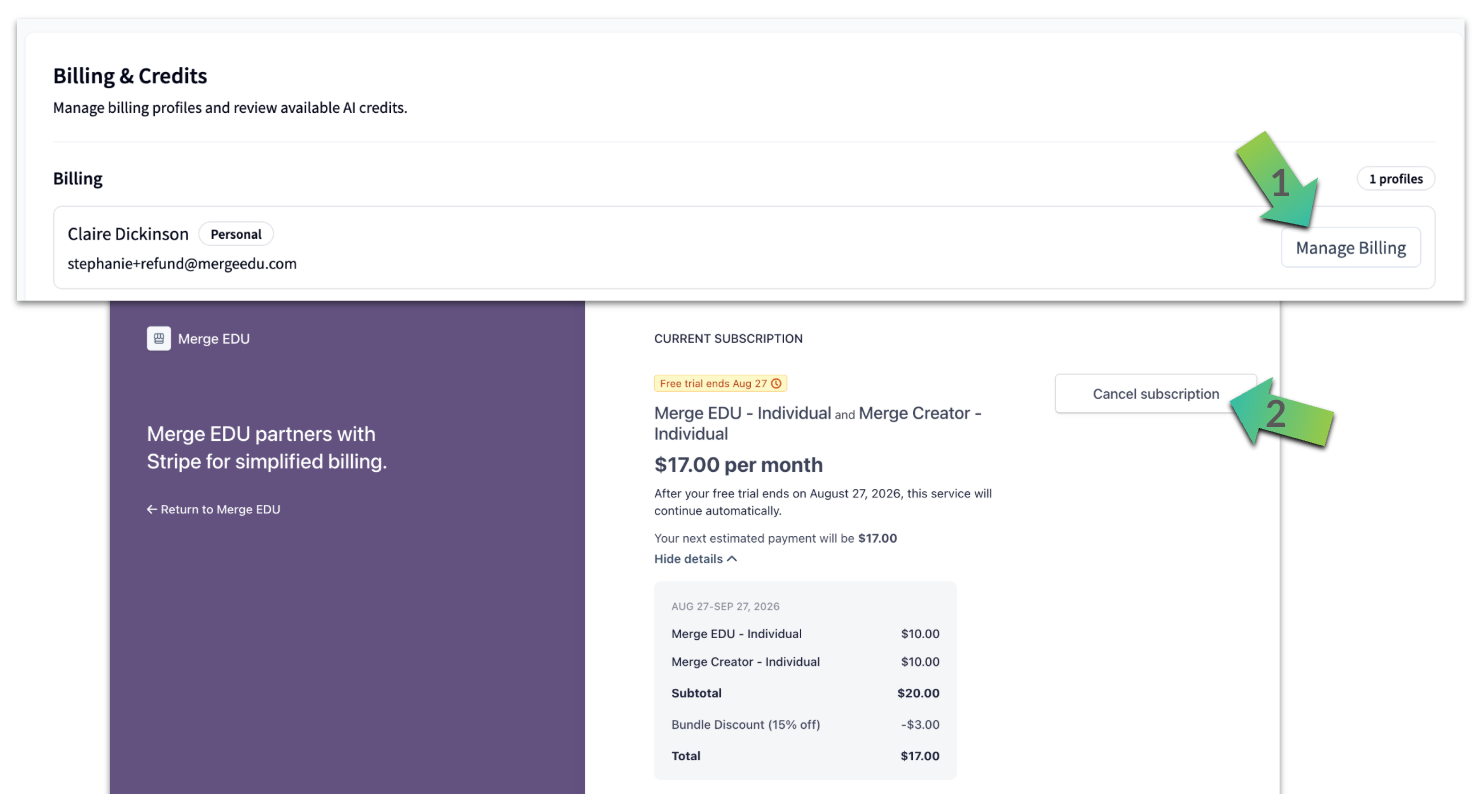Select the email stephanie+refund@mergeedu.com
The image size is (1482, 794).
pos(182,264)
